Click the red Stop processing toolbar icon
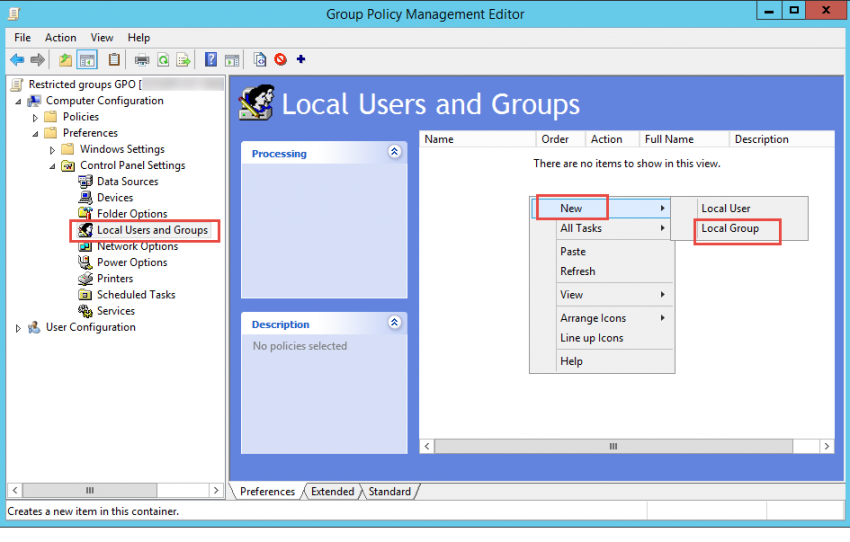 click(281, 59)
